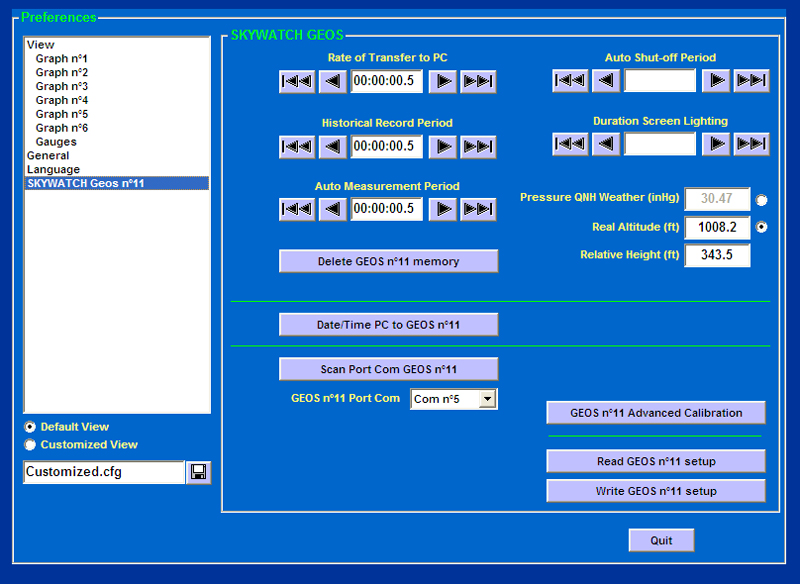Decrease Historical Record Period one step
The image size is (800, 584).
pos(333,147)
